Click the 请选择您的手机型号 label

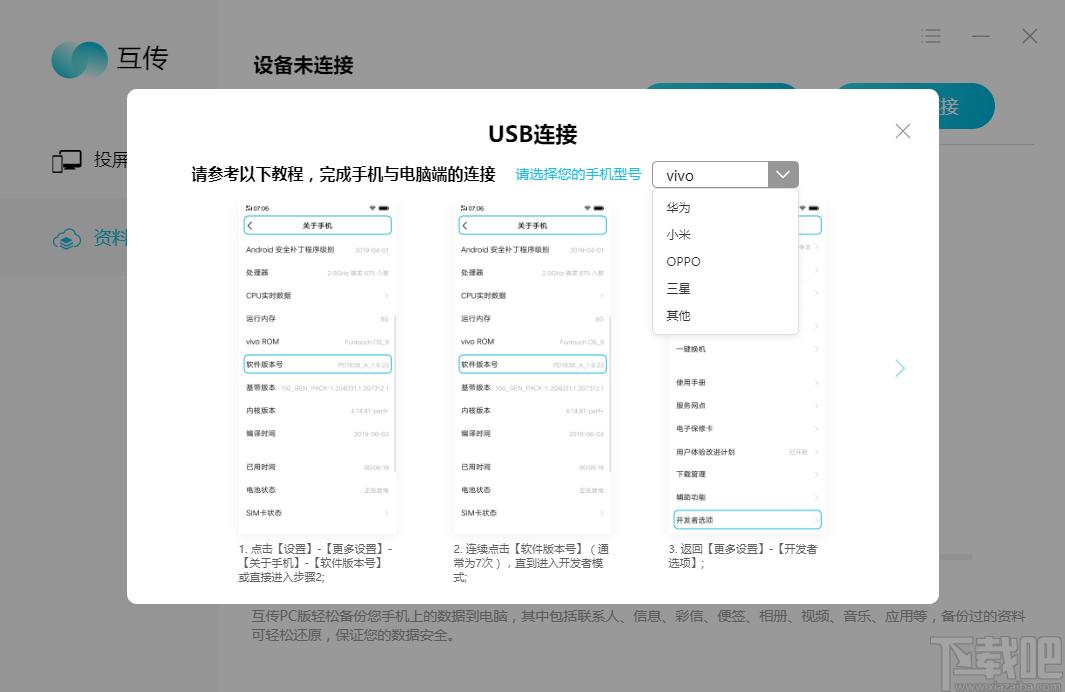(578, 174)
